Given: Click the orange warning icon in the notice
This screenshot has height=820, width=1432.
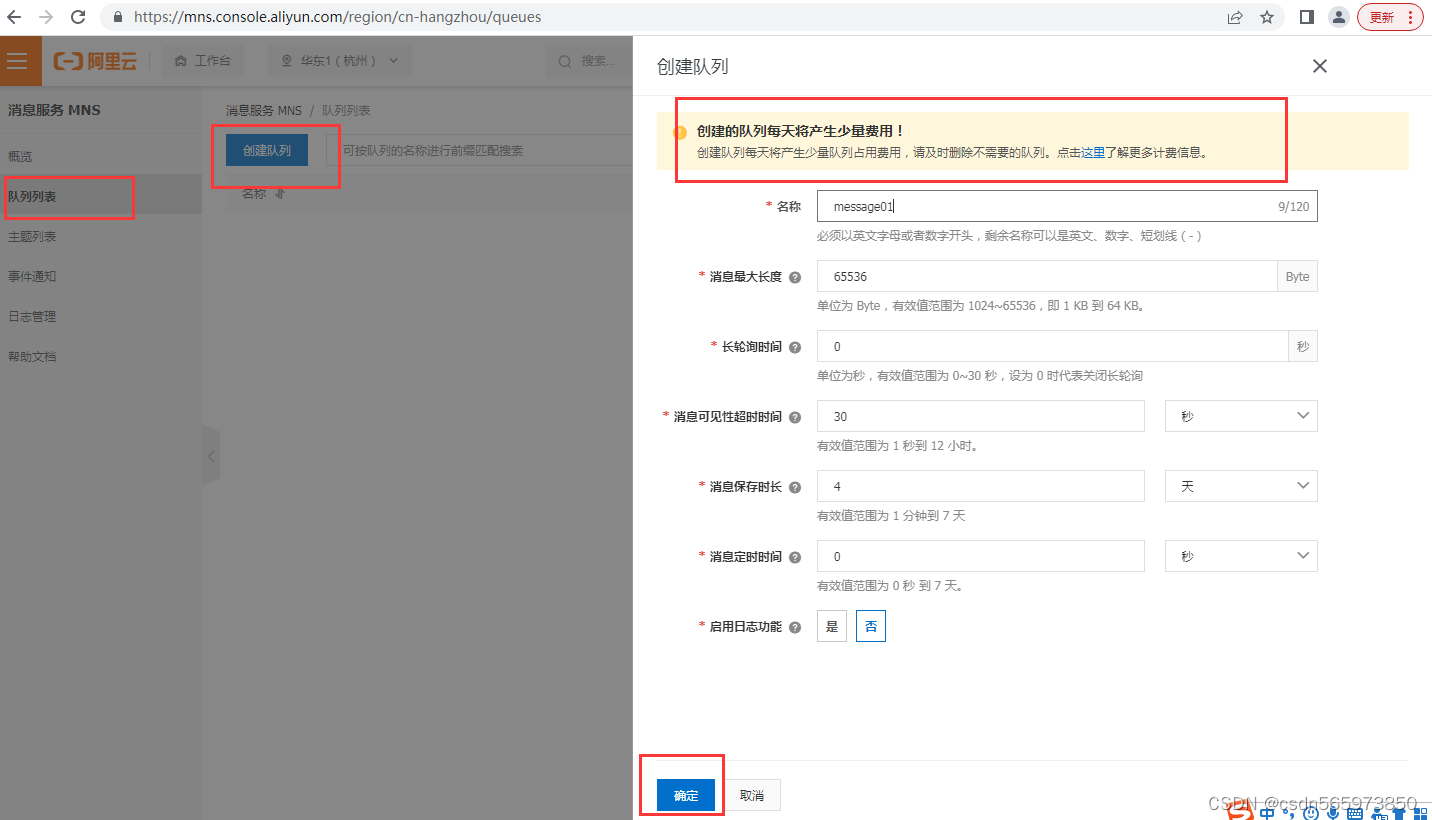Looking at the screenshot, I should tap(680, 132).
